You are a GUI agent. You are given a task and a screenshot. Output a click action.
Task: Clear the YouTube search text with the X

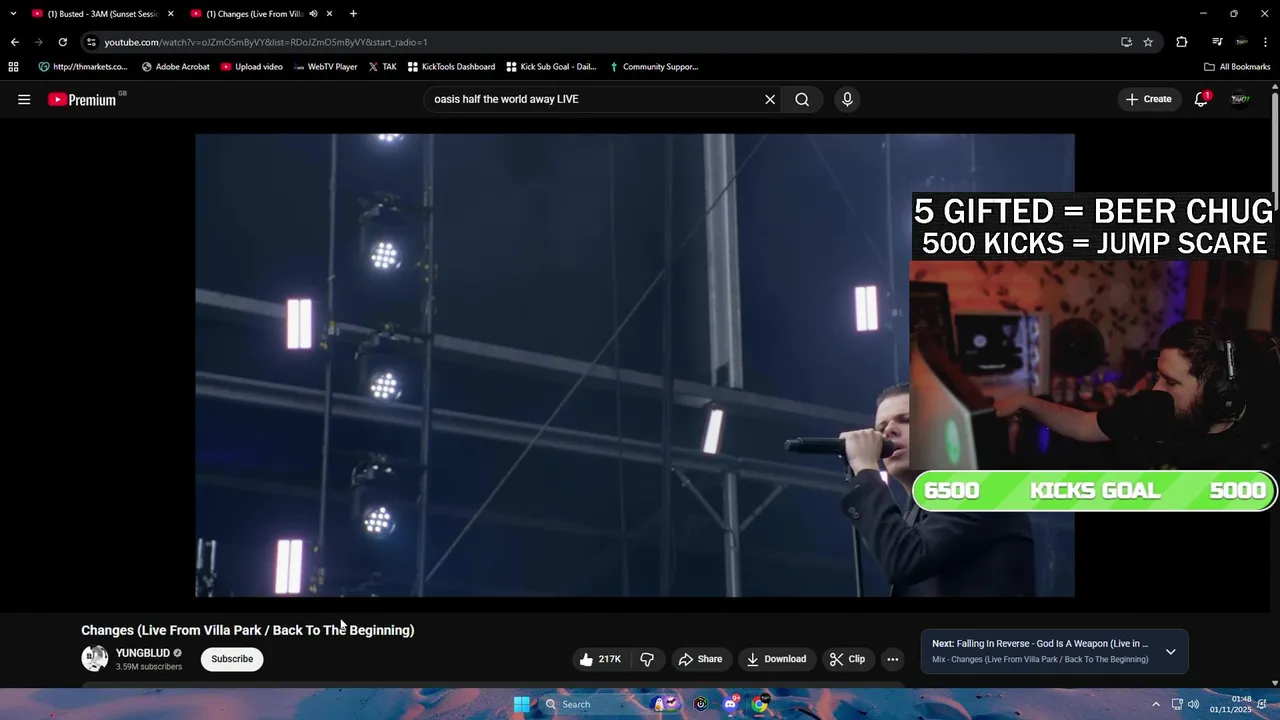(770, 99)
